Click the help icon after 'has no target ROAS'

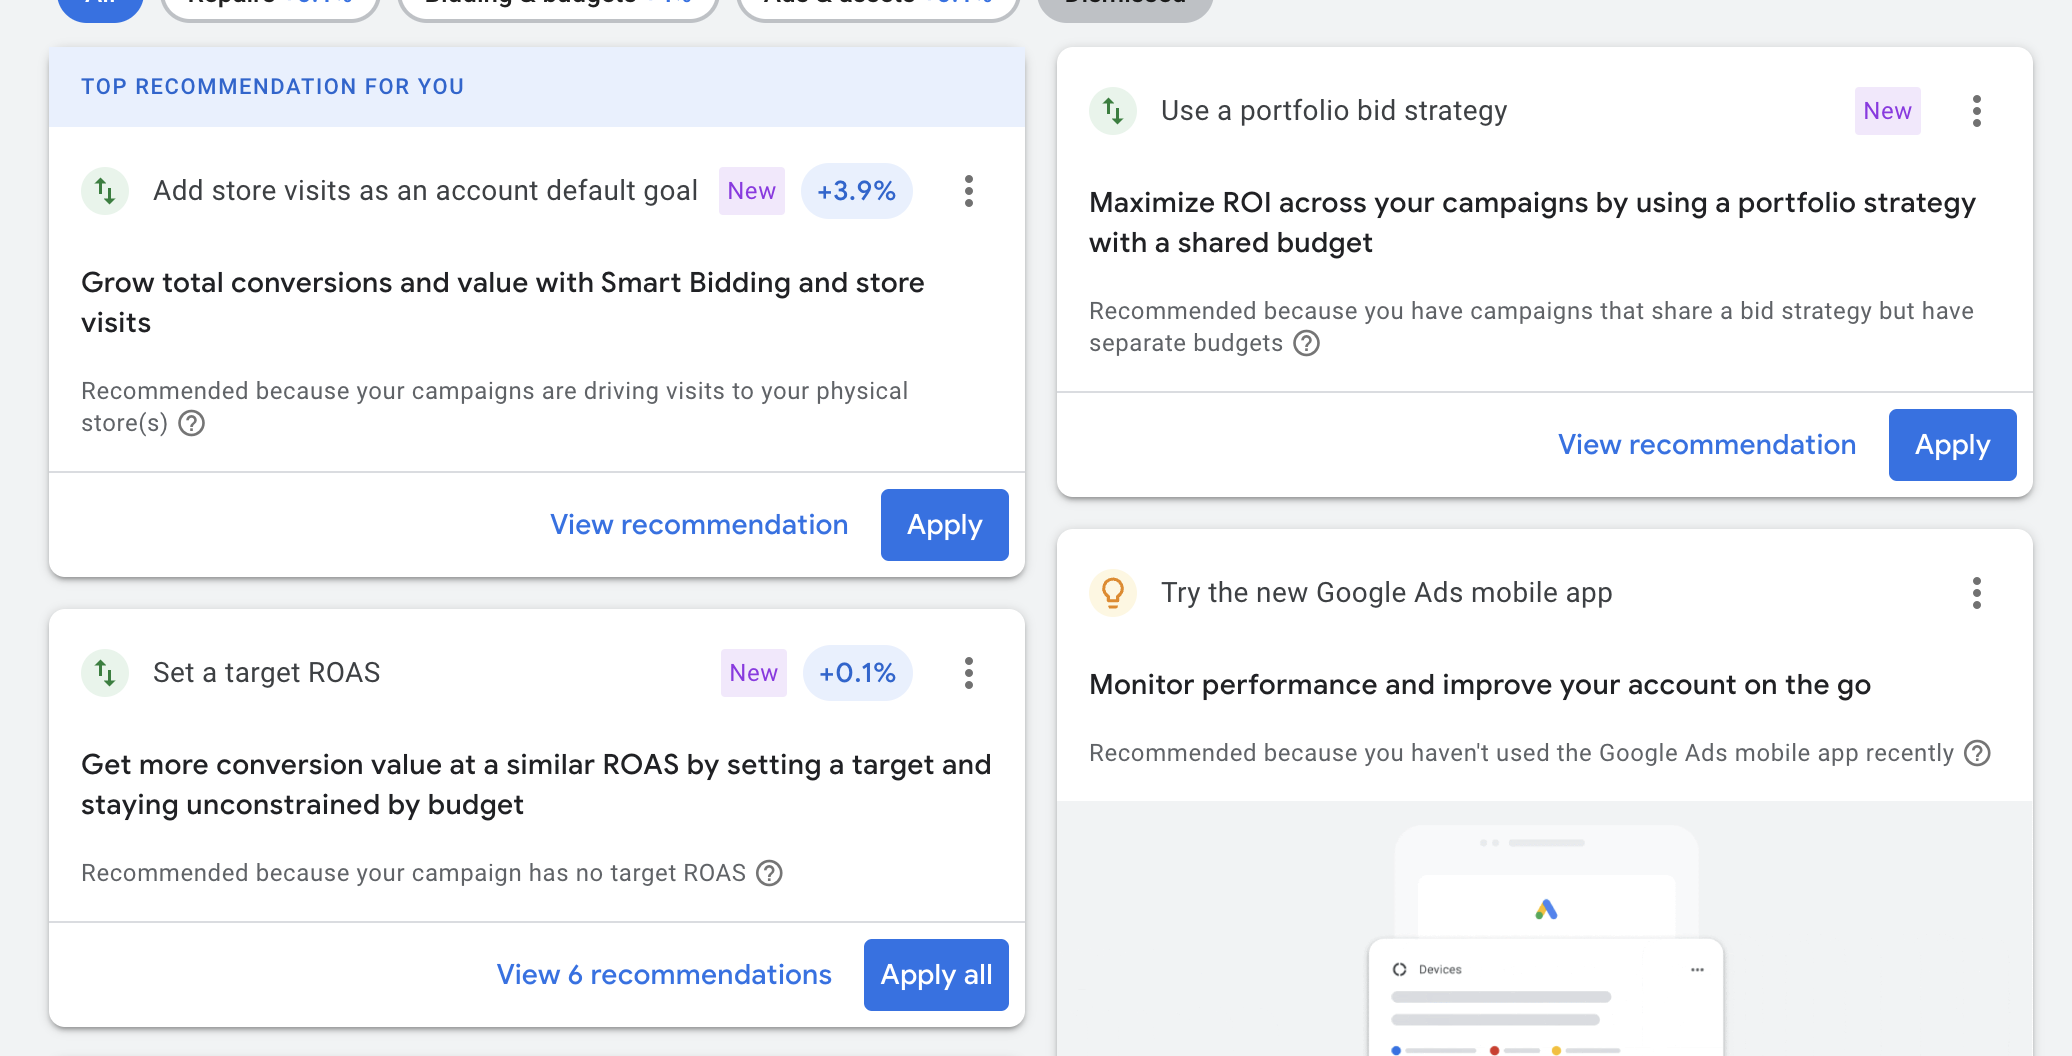pyautogui.click(x=769, y=873)
